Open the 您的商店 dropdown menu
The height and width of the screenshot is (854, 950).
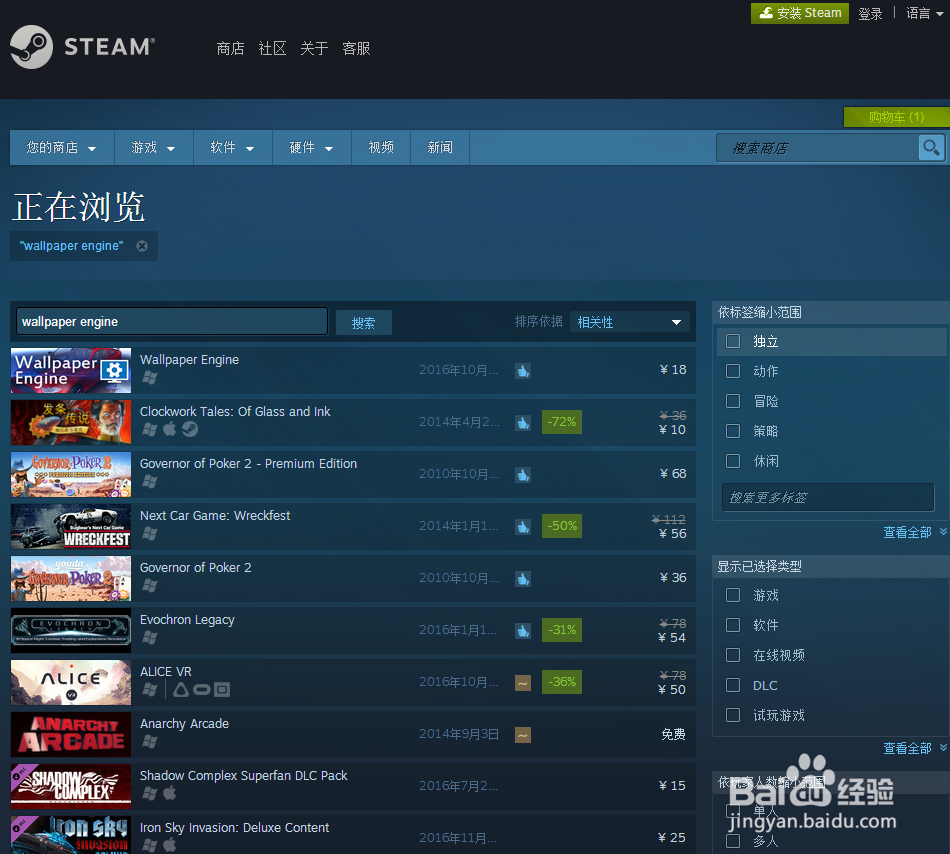point(62,148)
